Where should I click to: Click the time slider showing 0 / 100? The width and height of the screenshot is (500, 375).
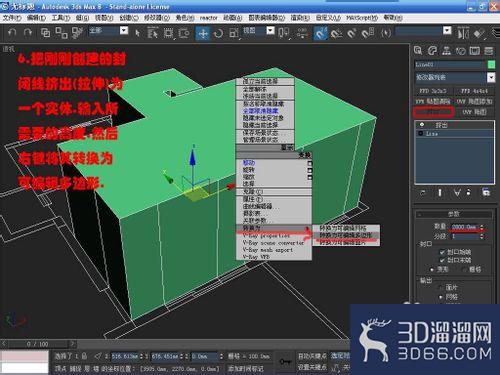point(37,344)
